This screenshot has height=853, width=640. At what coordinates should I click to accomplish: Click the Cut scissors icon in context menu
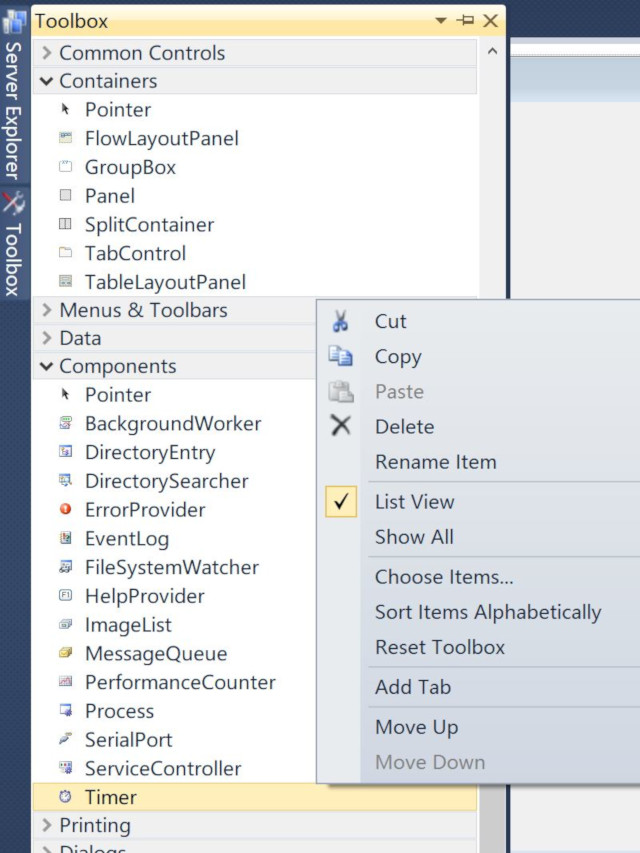tap(341, 321)
